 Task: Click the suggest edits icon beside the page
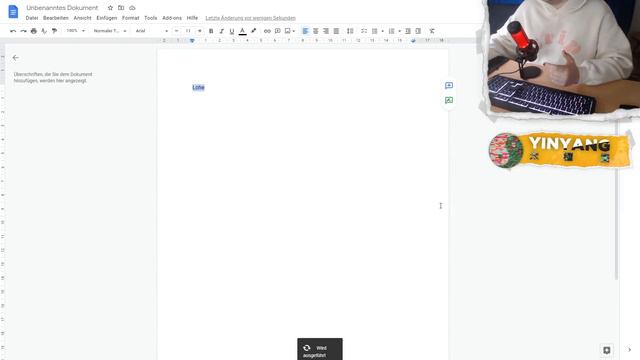click(x=449, y=100)
